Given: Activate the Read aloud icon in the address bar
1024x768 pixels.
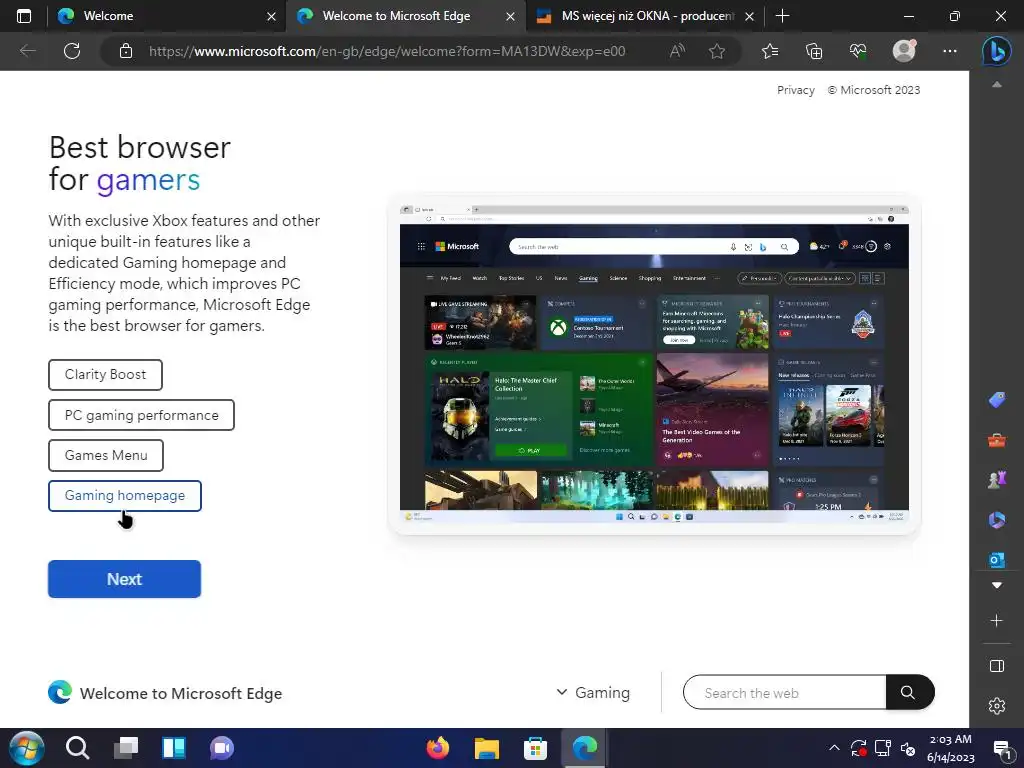Looking at the screenshot, I should [677, 51].
